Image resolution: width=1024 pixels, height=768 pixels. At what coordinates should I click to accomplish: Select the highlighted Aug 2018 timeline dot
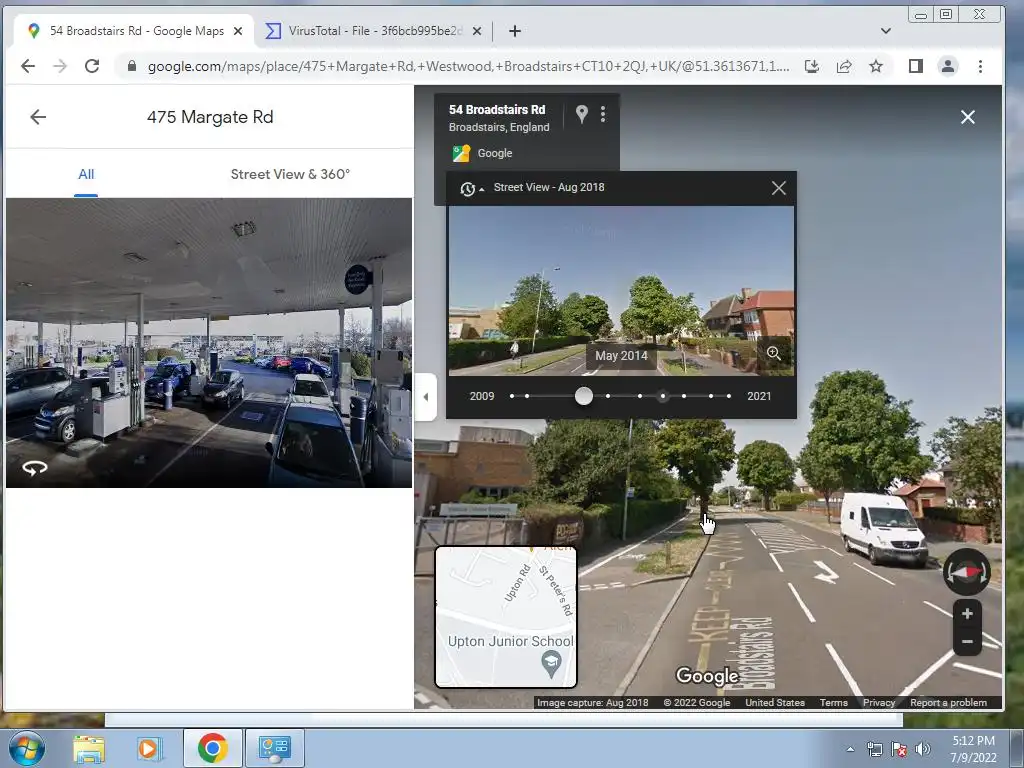[663, 396]
